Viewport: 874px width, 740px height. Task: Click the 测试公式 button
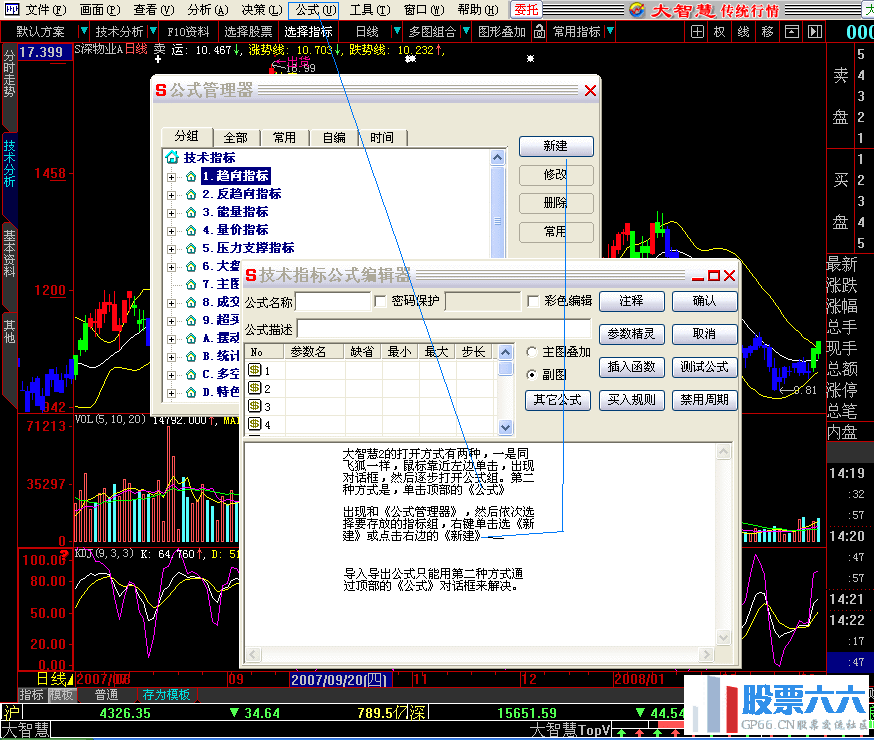point(706,369)
